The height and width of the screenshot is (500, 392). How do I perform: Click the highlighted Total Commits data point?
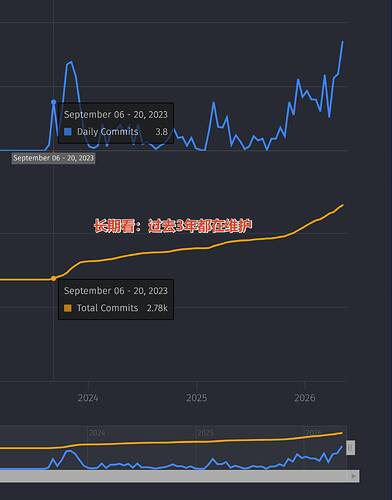(x=54, y=278)
